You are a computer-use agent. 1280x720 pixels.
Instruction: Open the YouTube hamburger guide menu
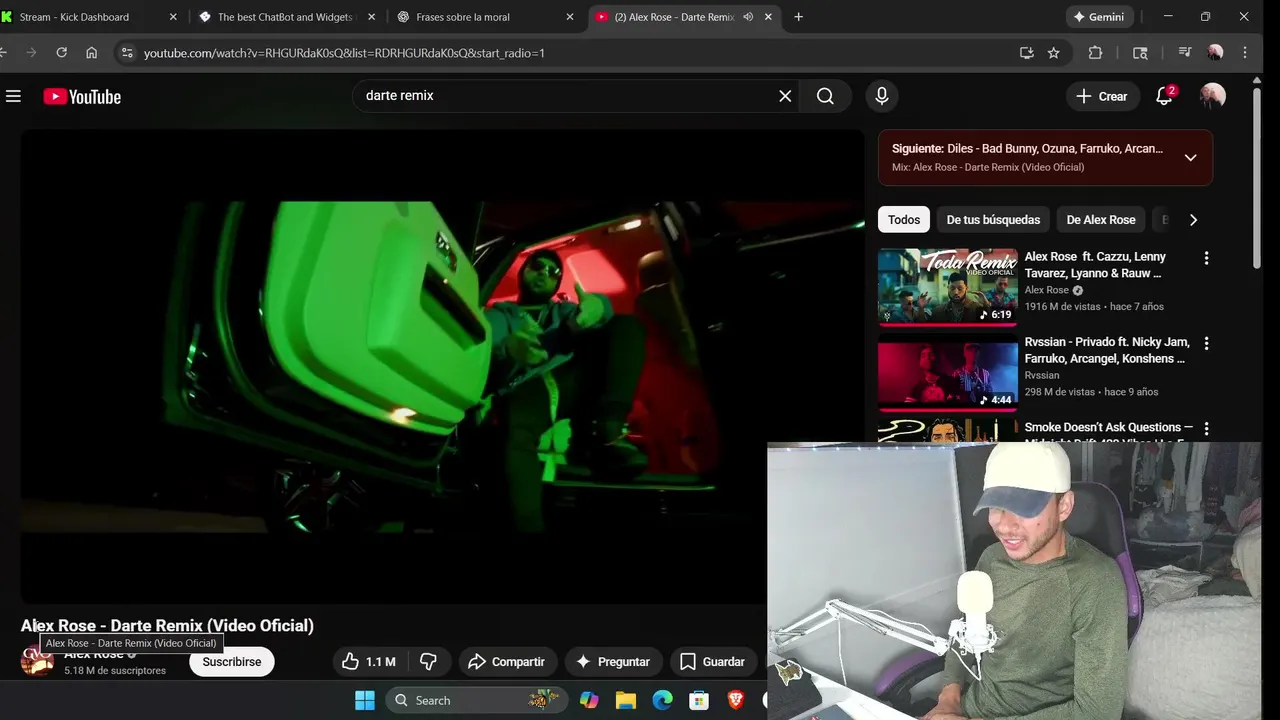tap(13, 96)
